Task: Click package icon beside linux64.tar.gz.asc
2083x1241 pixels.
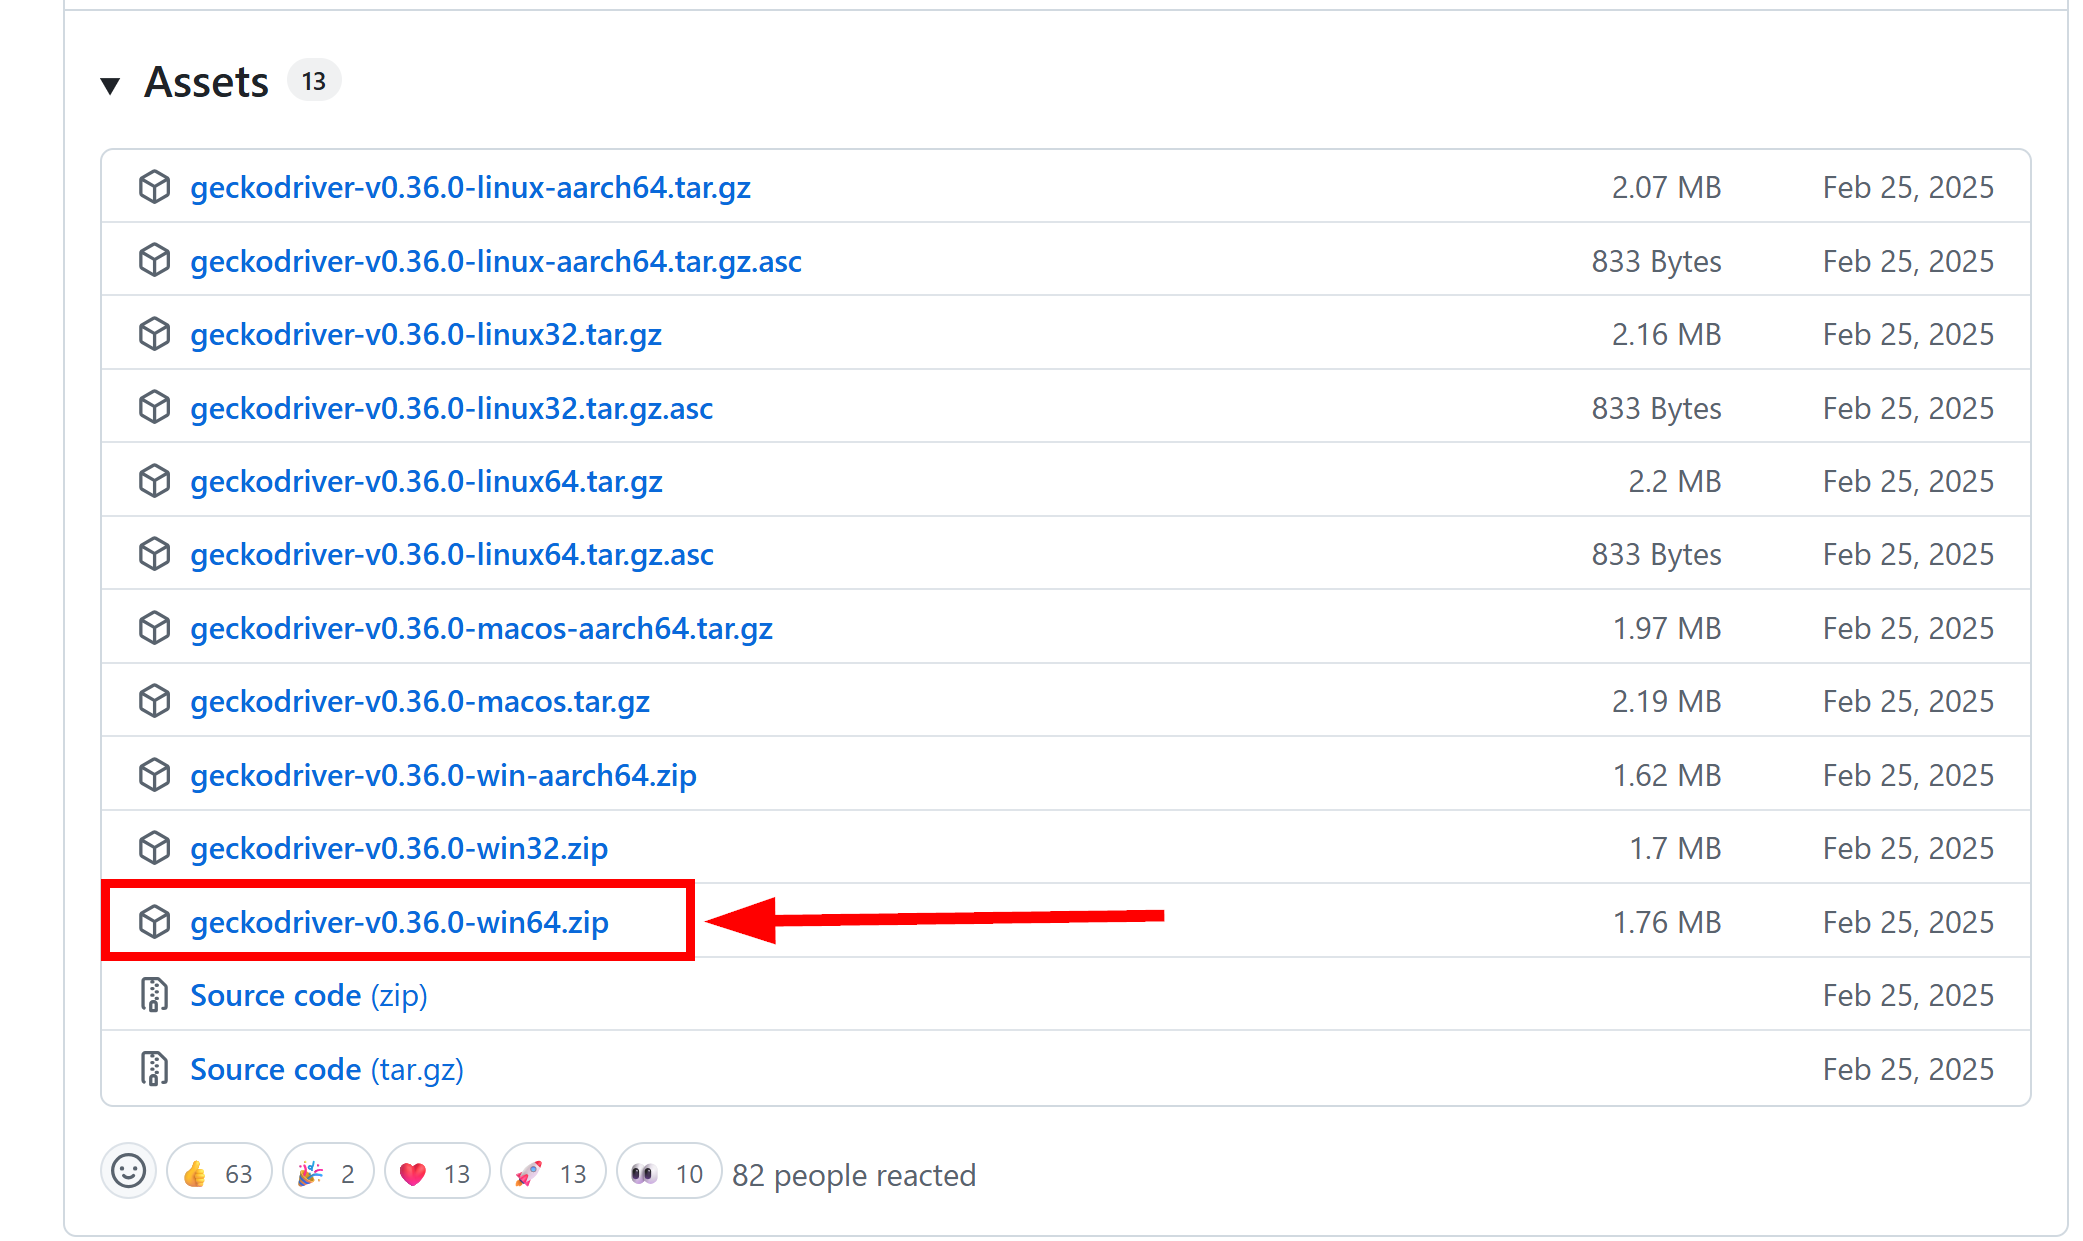Action: tap(154, 554)
